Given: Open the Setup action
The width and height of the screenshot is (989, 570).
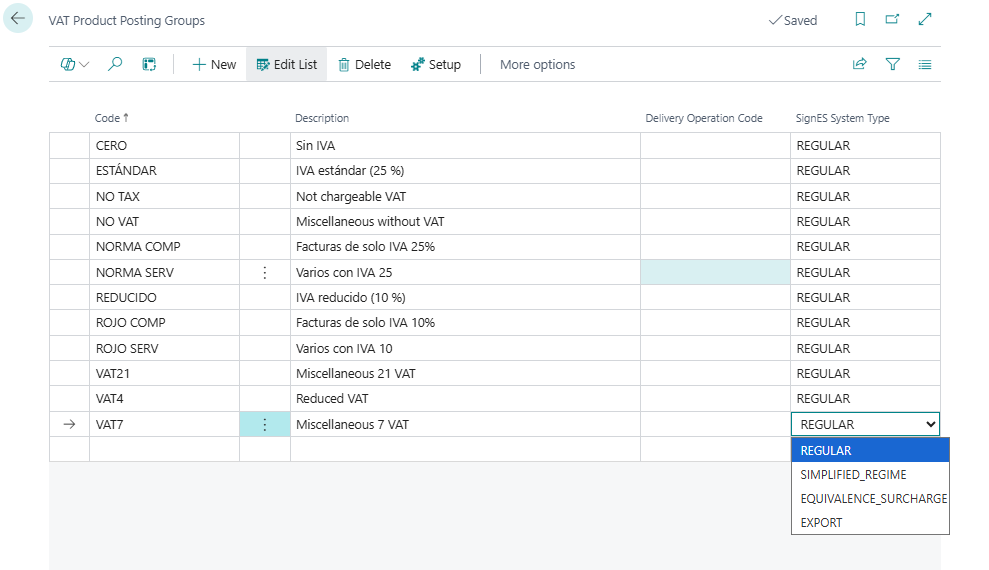Looking at the screenshot, I should 435,64.
